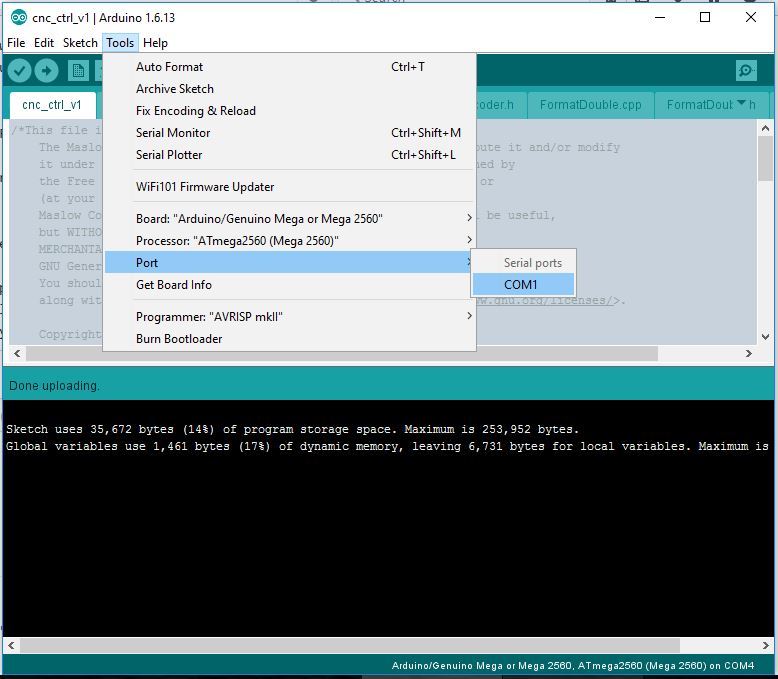The height and width of the screenshot is (679, 778).
Task: Click the Verify checkmark button
Action: [19, 70]
